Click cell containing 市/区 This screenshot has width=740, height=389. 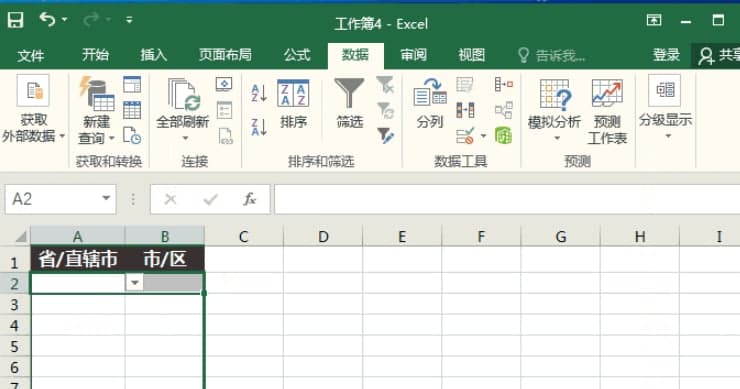click(165, 259)
